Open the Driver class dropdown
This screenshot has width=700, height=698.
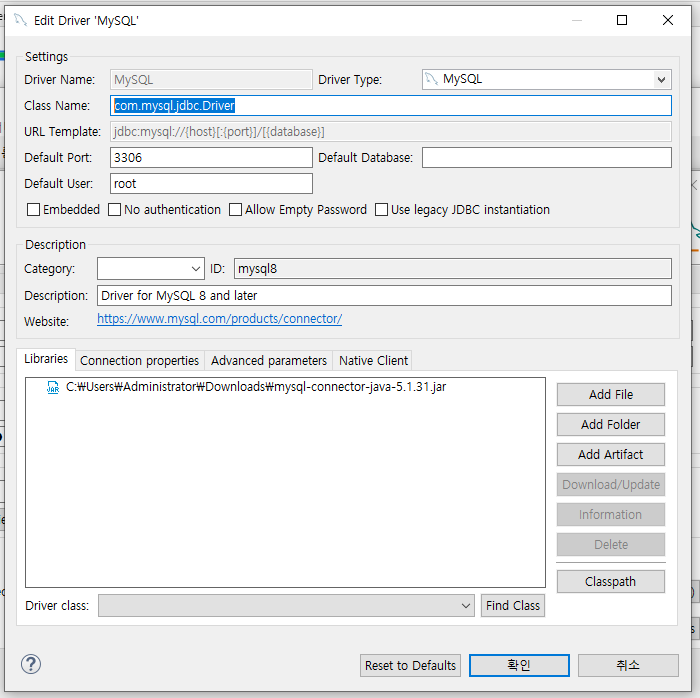[x=466, y=606]
